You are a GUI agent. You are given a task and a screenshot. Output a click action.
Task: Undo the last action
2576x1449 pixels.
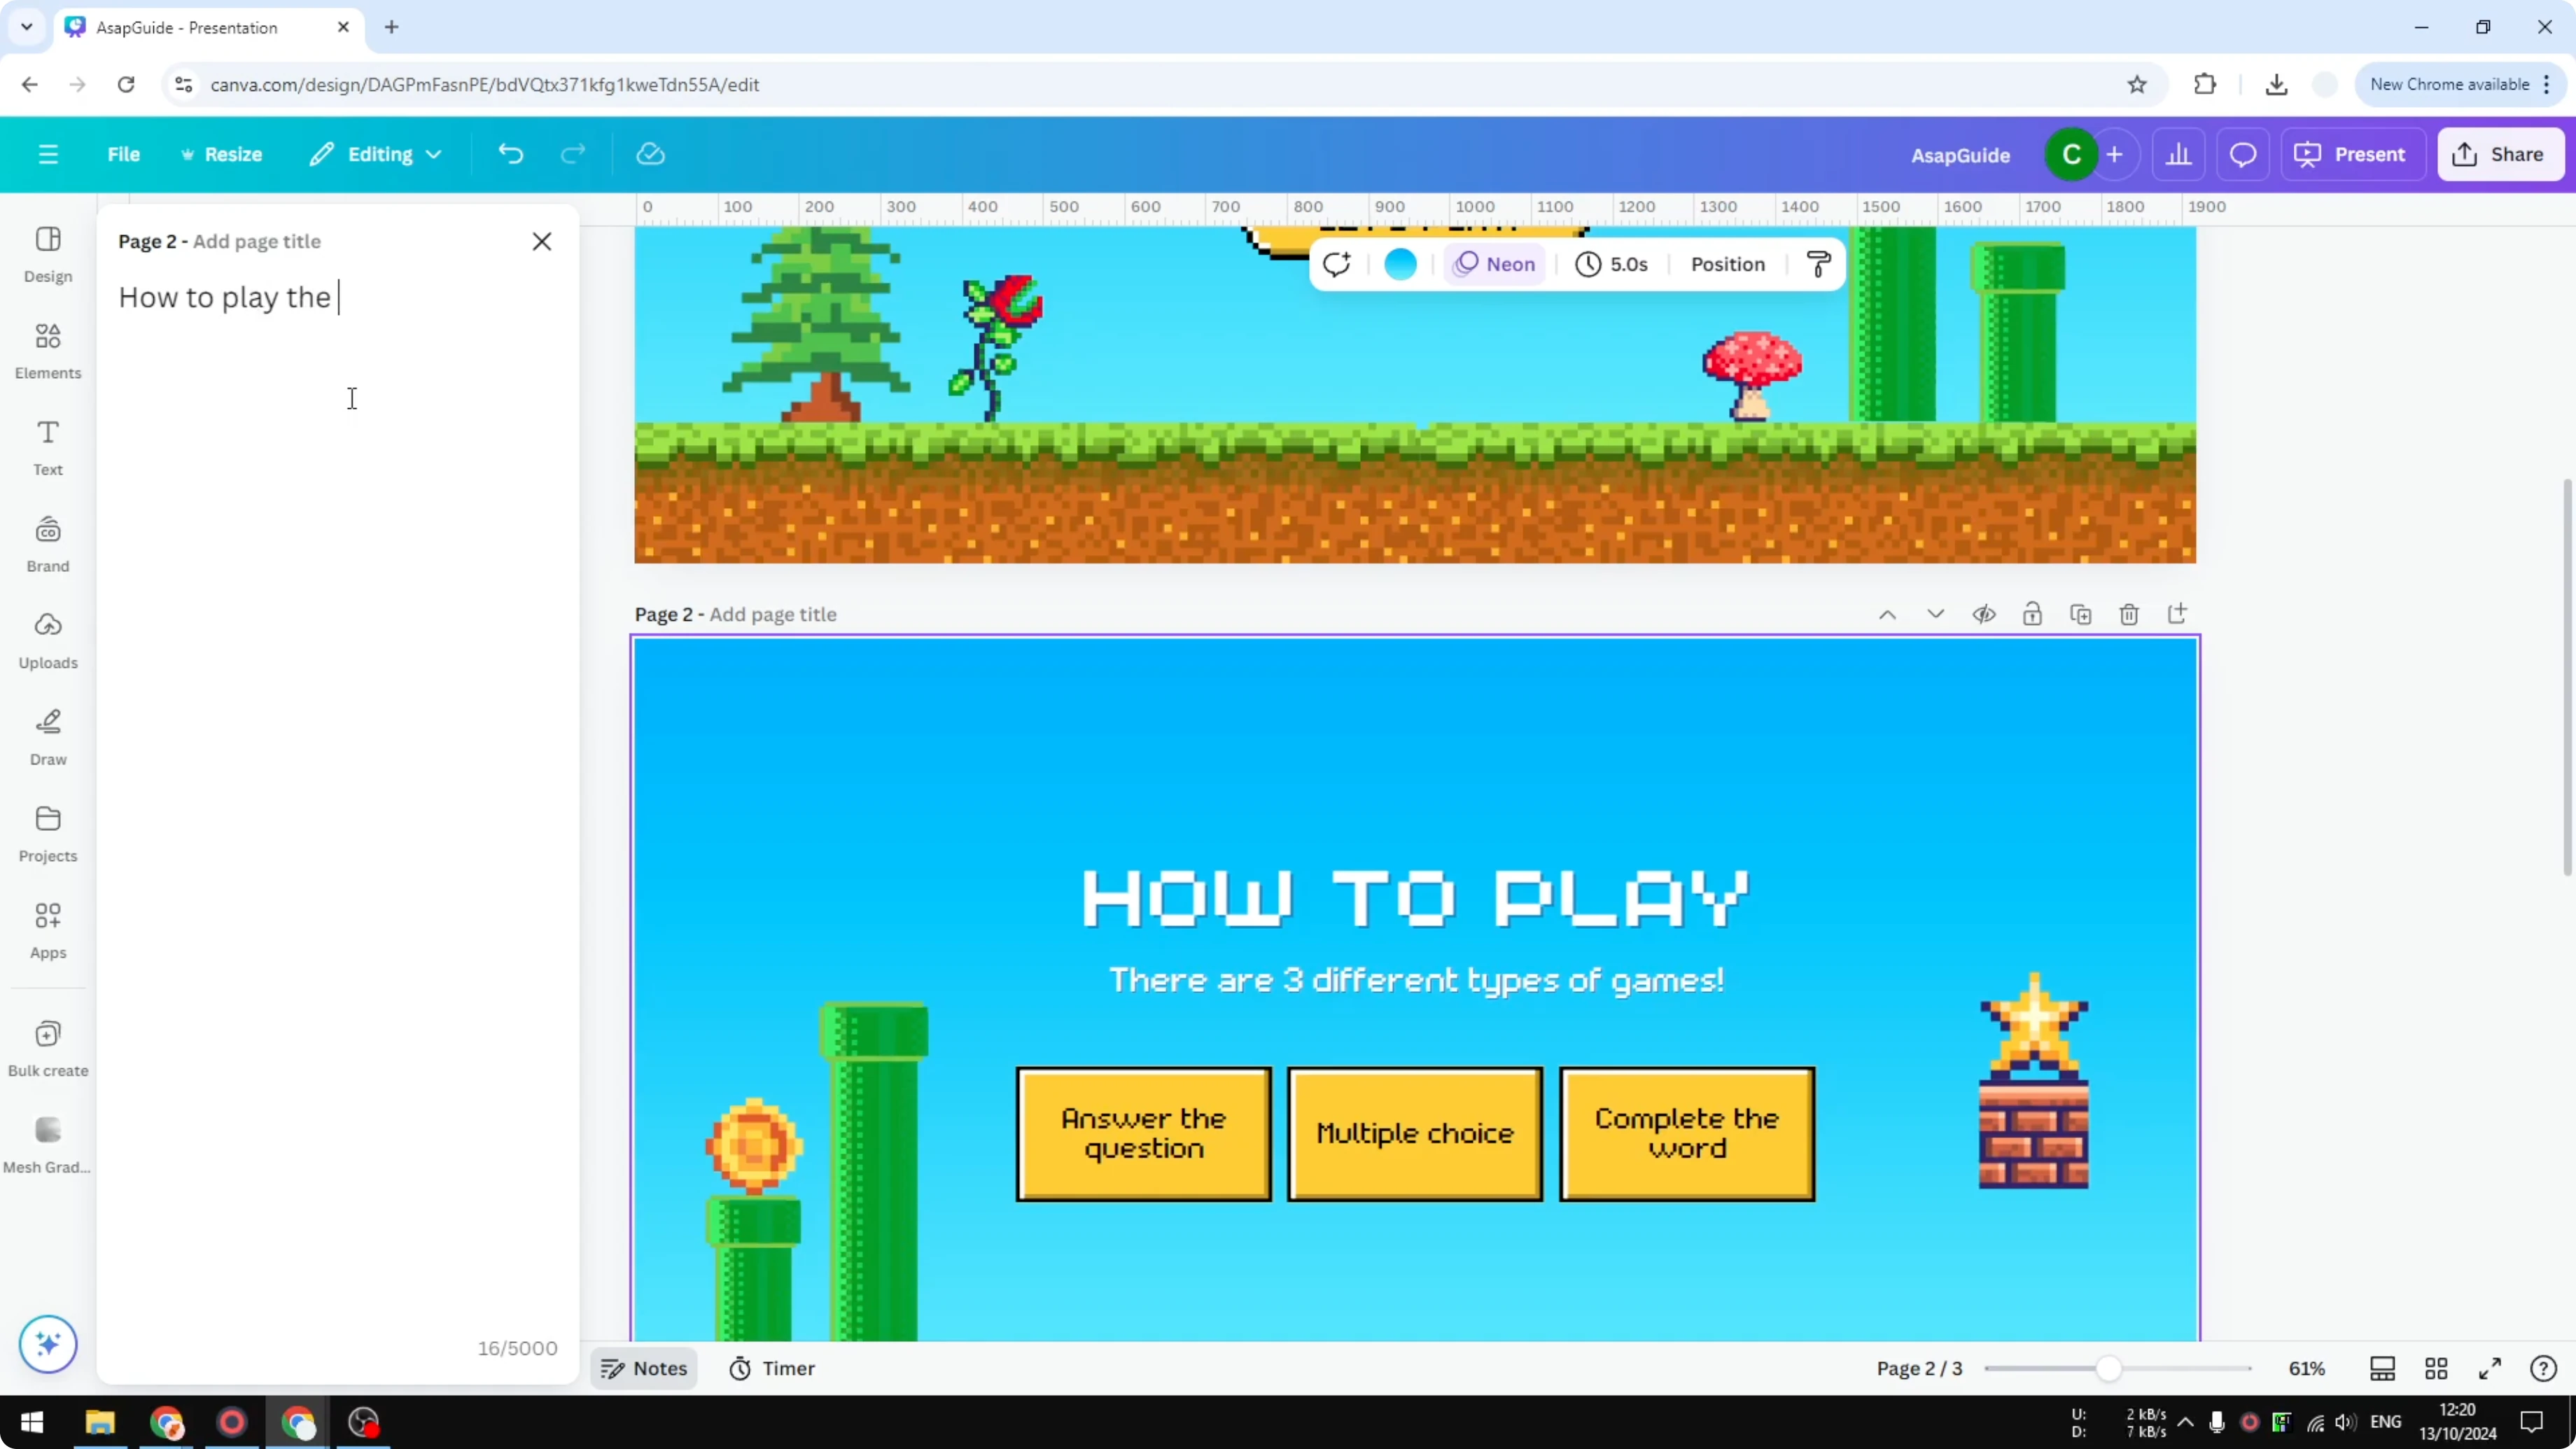click(x=511, y=154)
